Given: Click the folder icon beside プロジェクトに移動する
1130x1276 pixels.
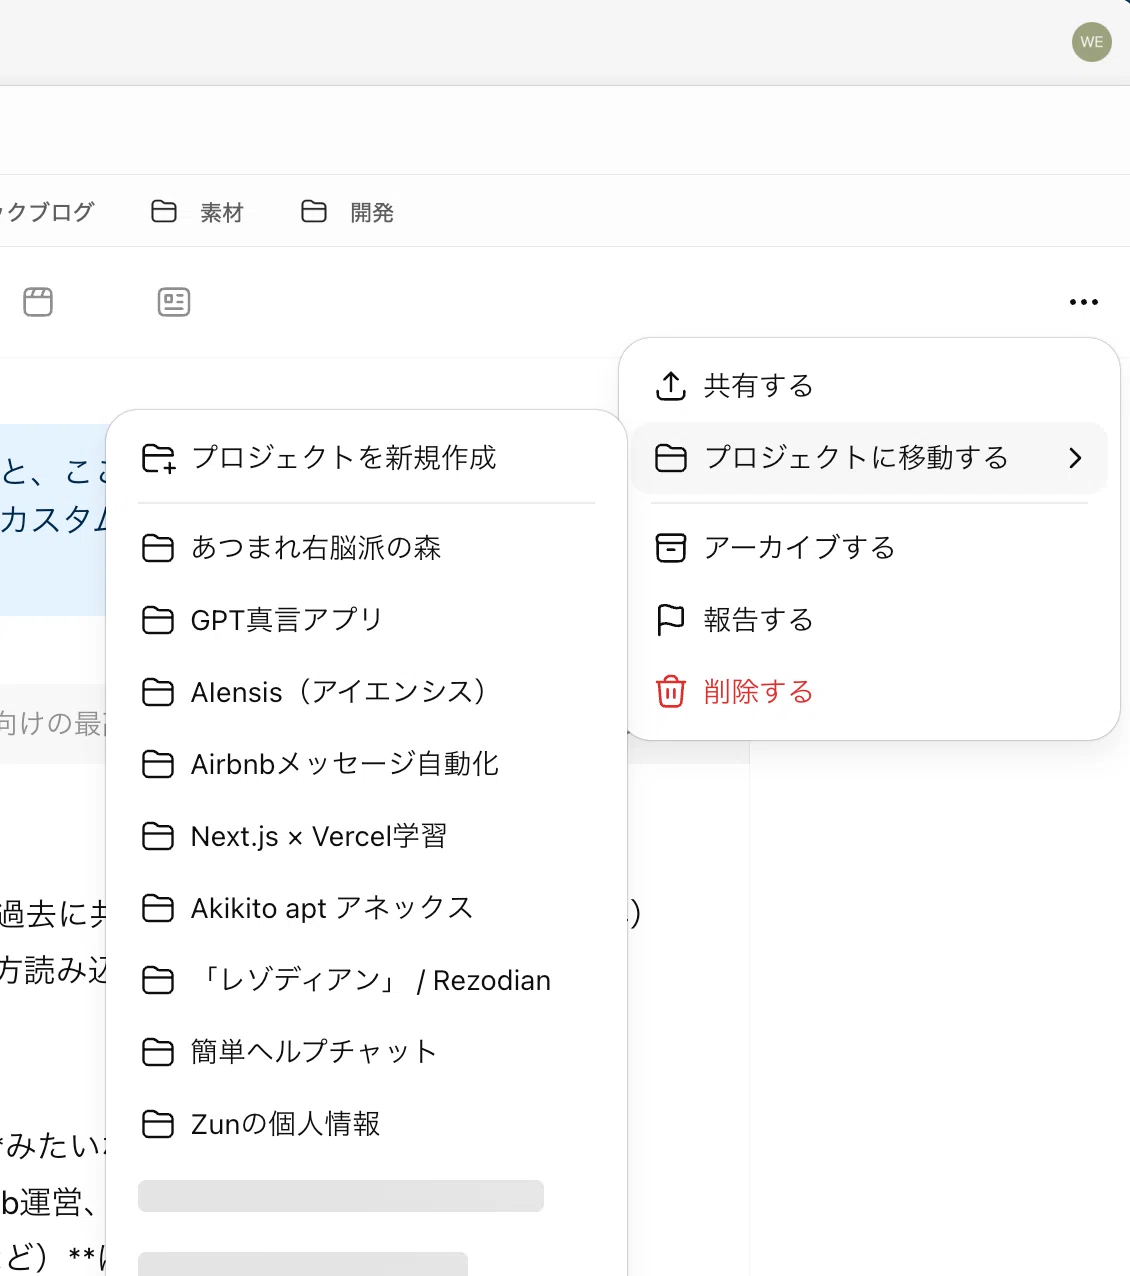Looking at the screenshot, I should (x=670, y=458).
